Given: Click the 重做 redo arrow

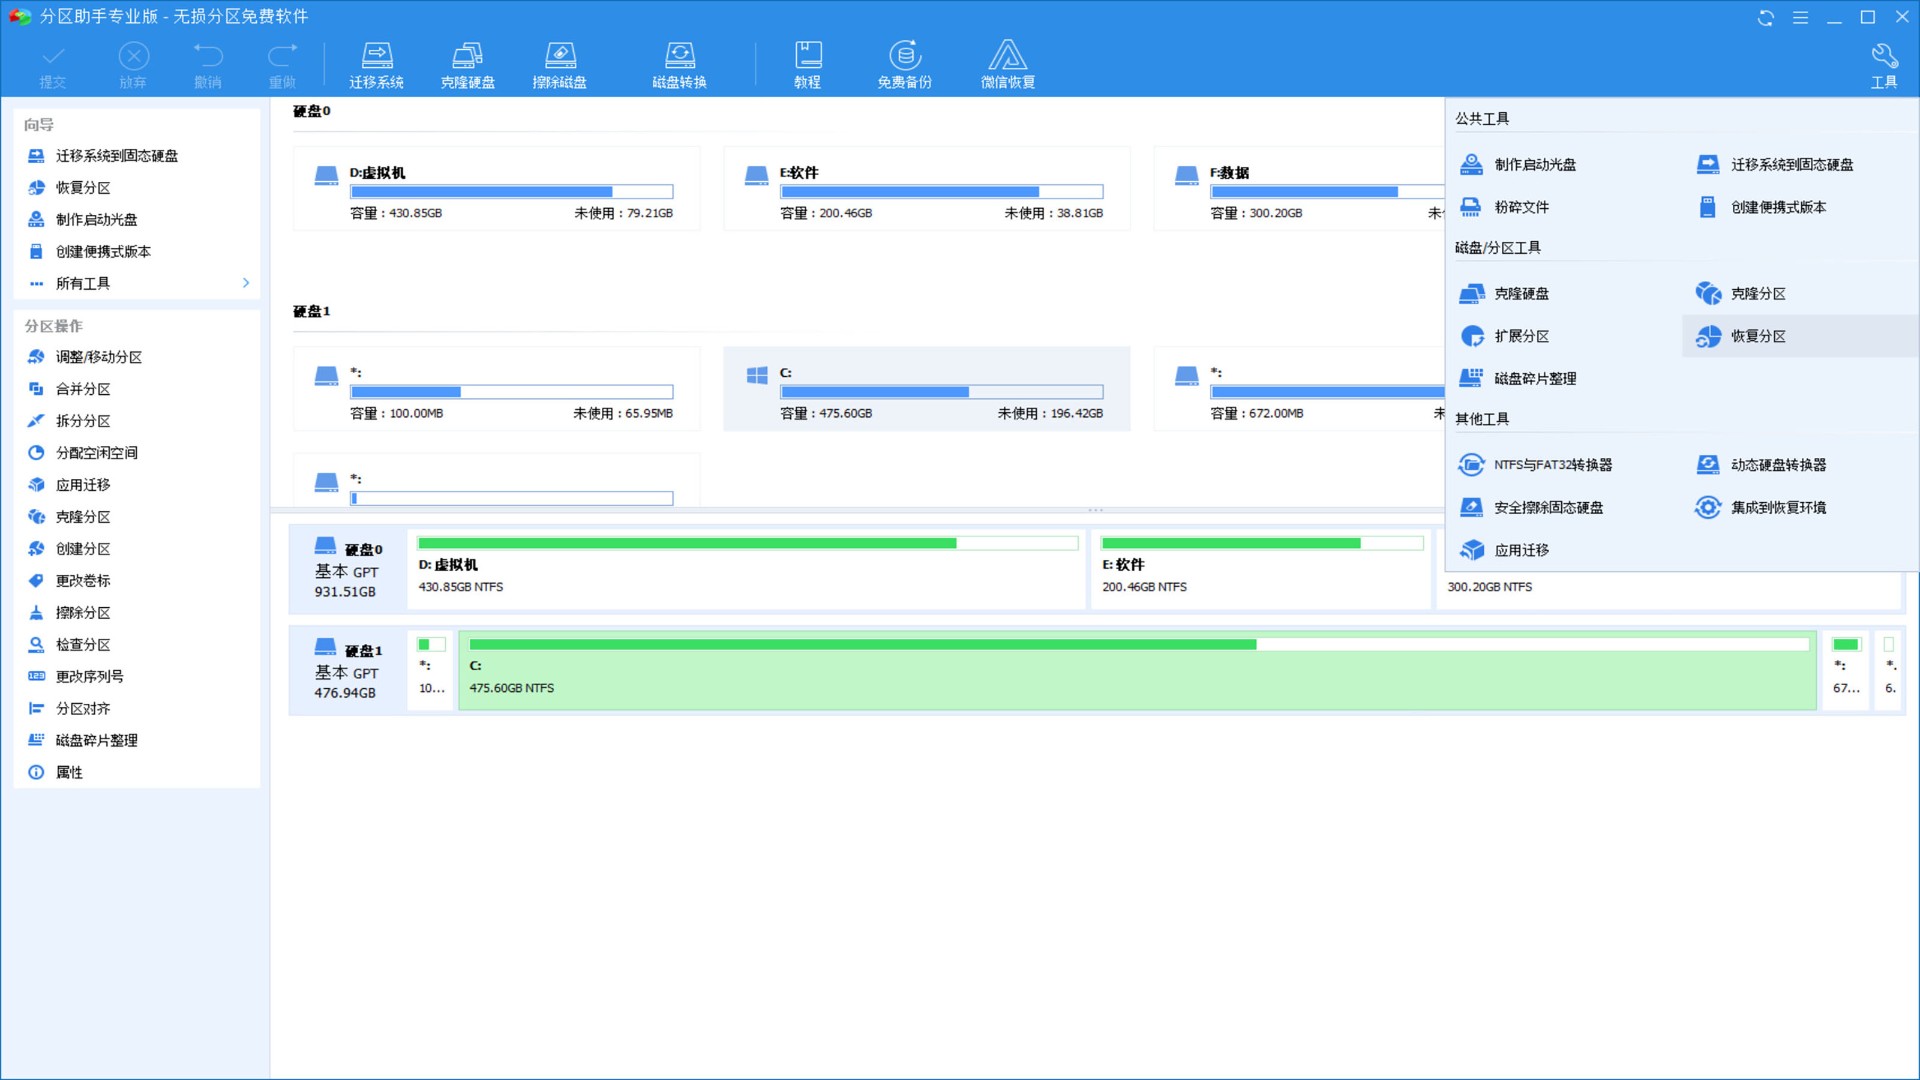Looking at the screenshot, I should (282, 65).
